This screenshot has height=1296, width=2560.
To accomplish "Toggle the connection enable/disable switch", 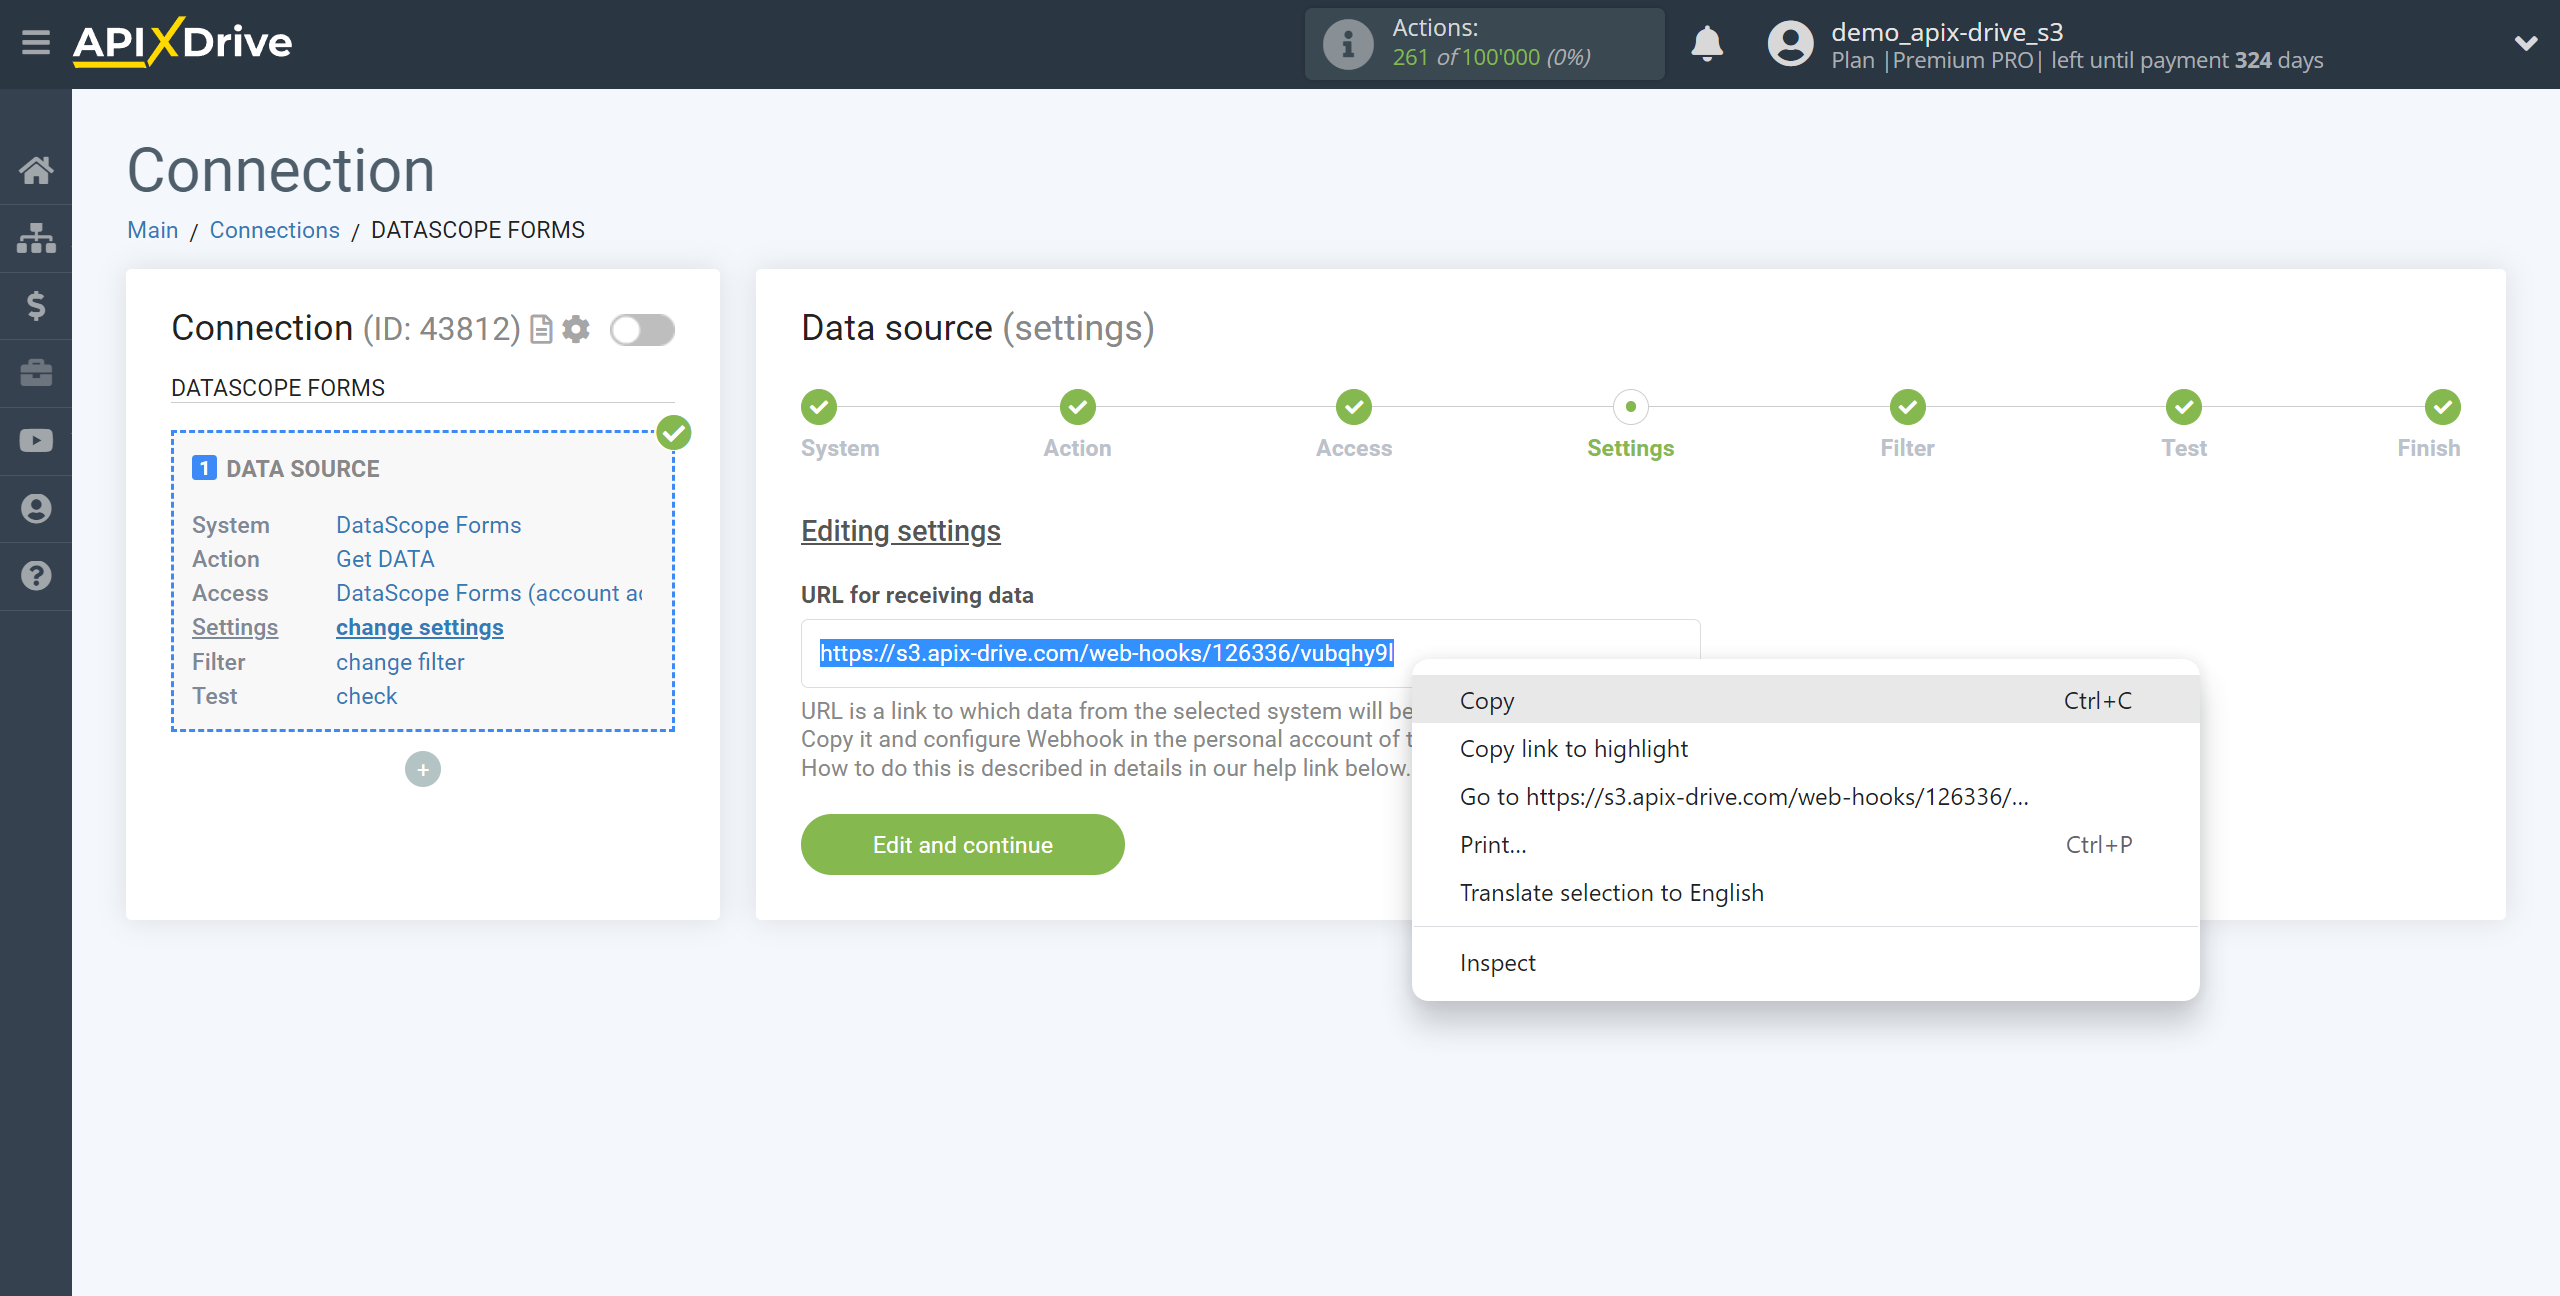I will (641, 329).
